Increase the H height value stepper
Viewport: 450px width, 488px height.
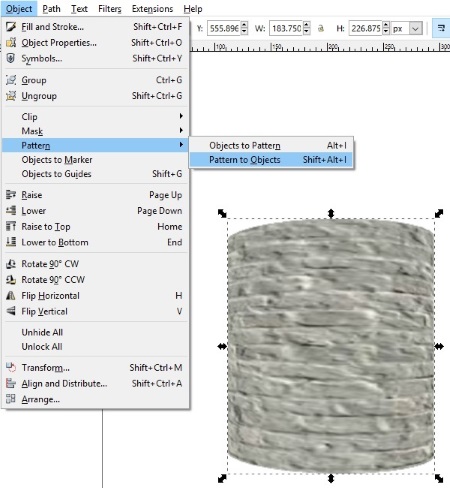[x=386, y=25]
